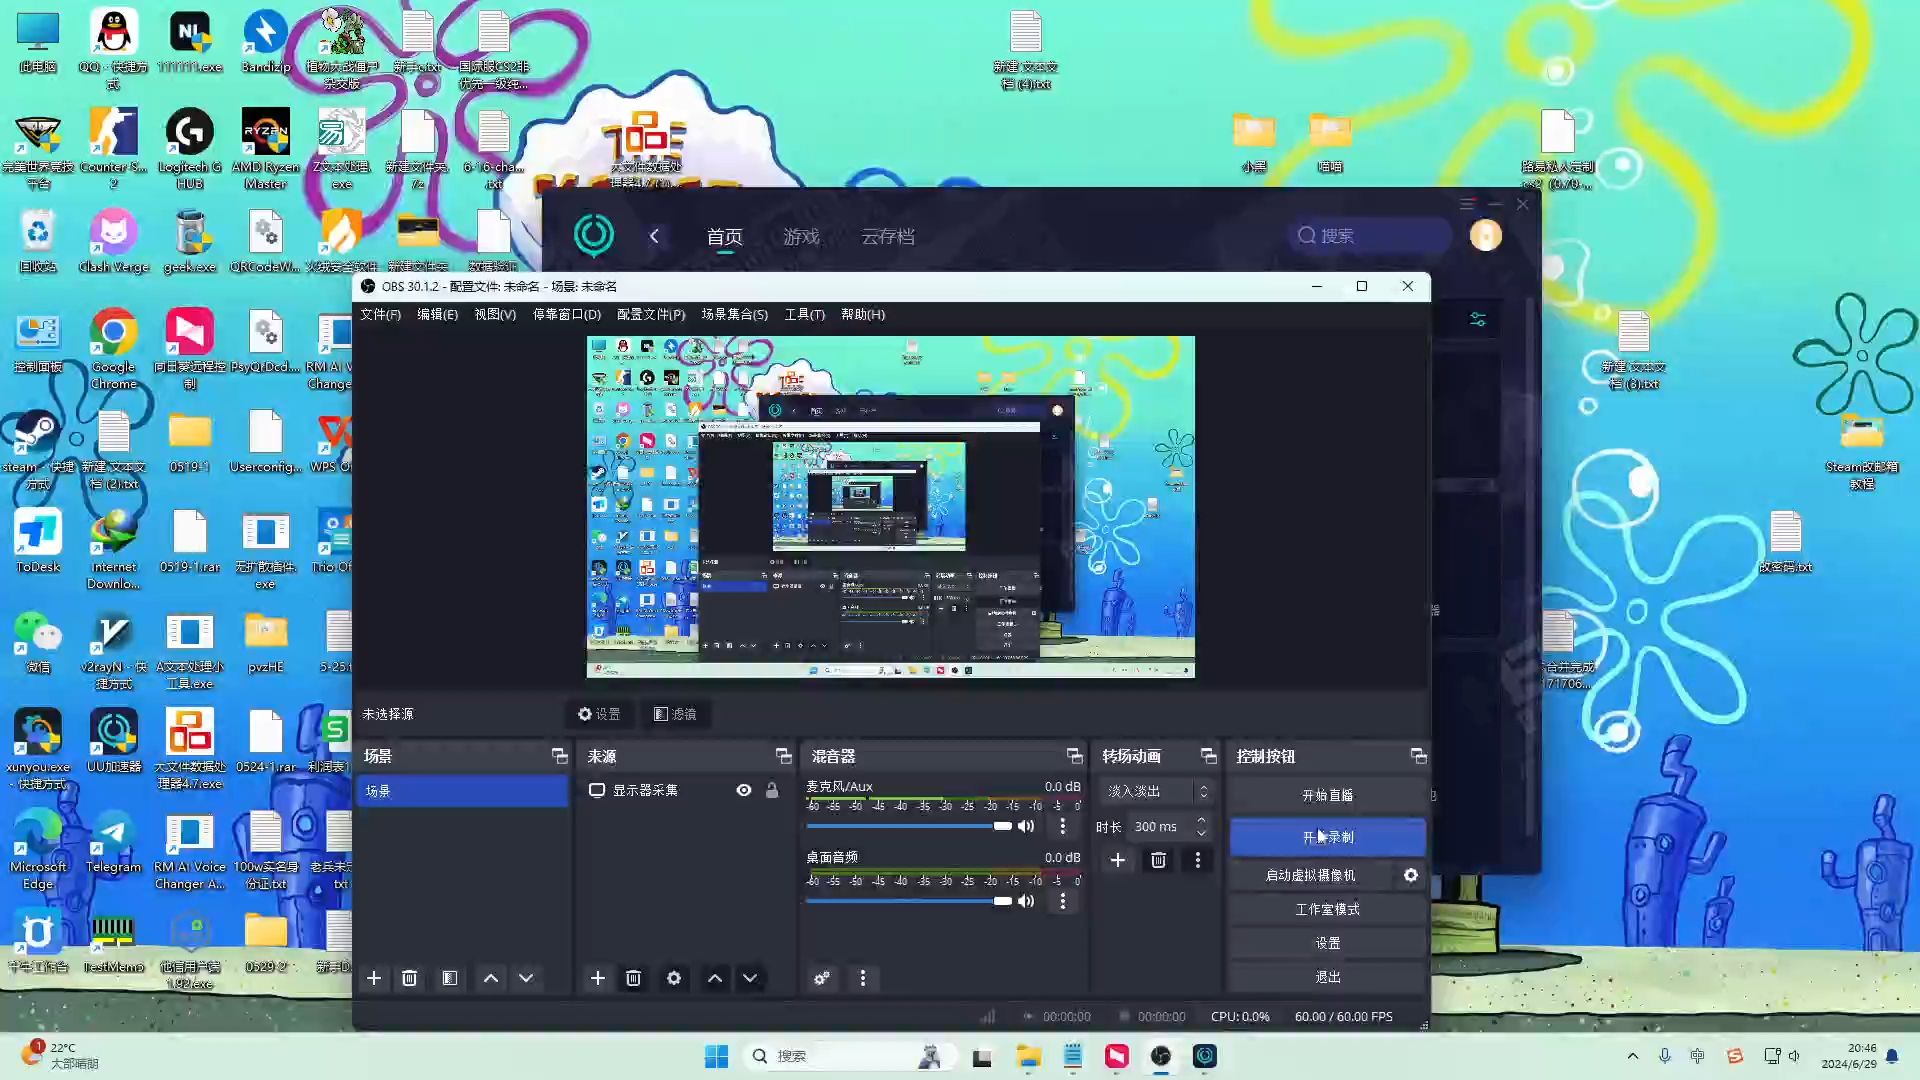
Task: Open 设置 in controls panel
Action: pyautogui.click(x=1327, y=943)
